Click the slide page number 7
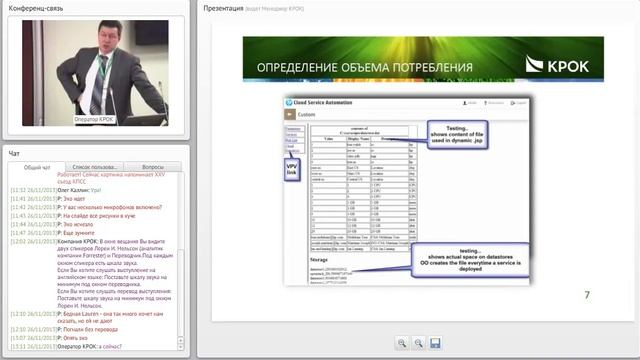The image size is (640, 360). pos(587,295)
